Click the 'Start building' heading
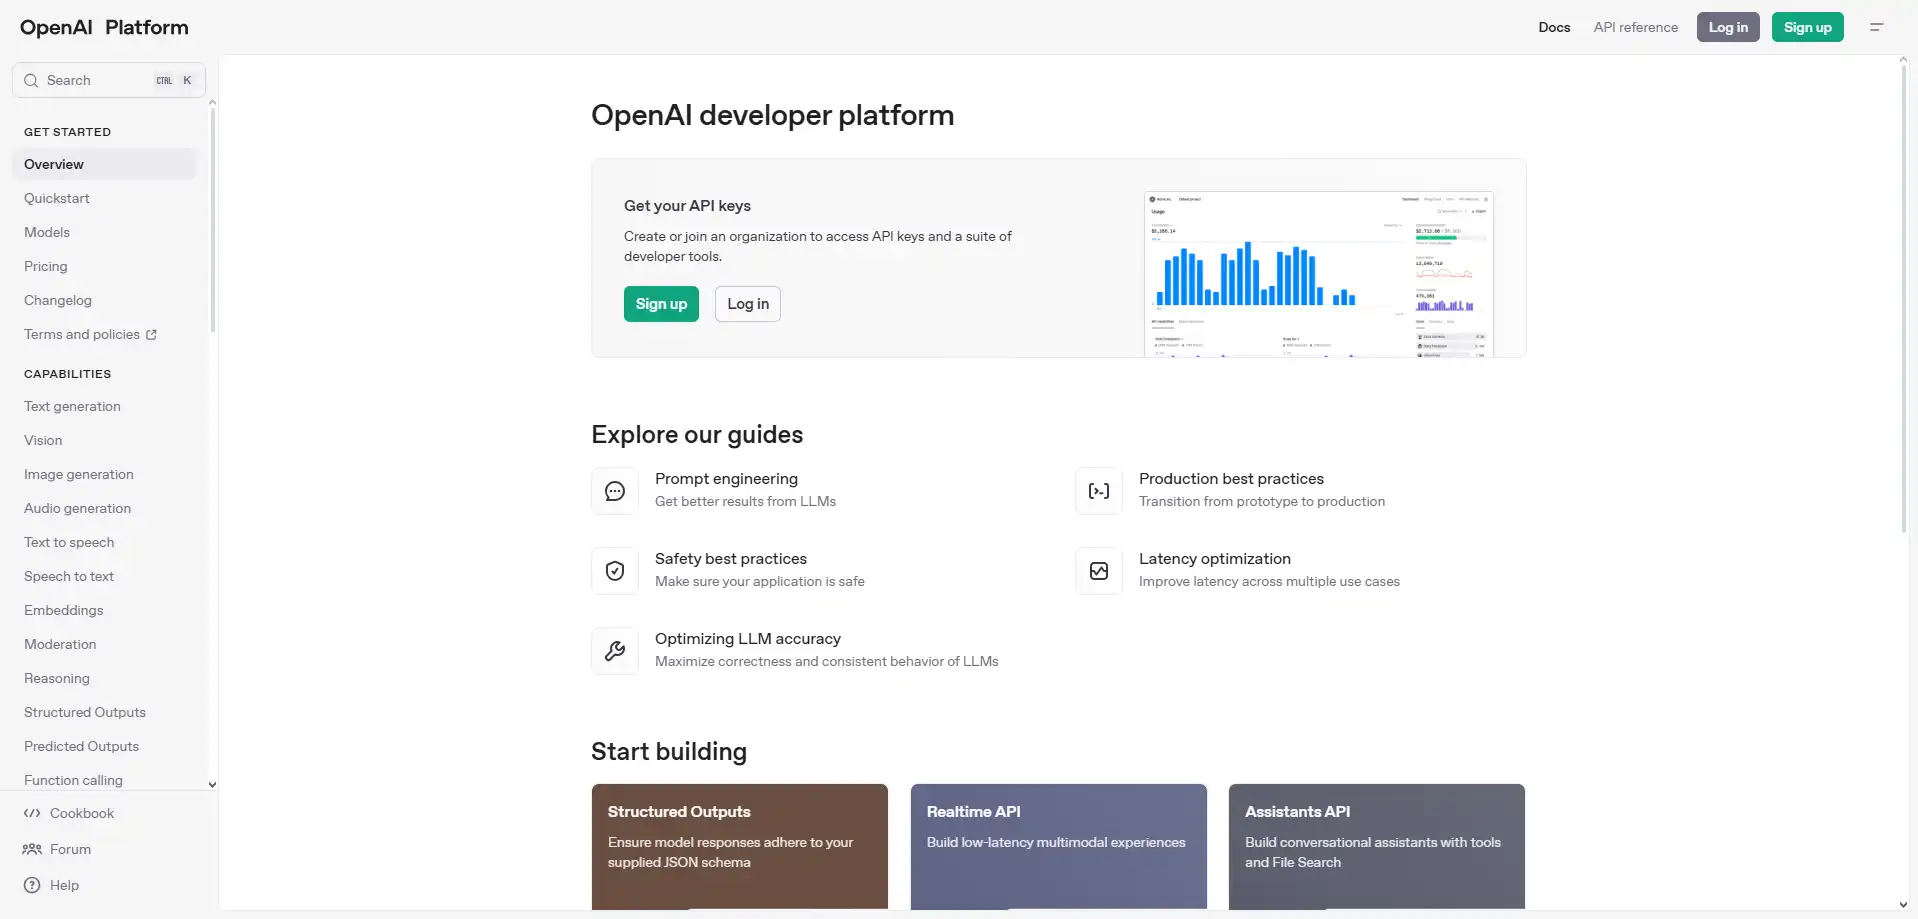Screen dimensions: 1918x919 (x=669, y=752)
